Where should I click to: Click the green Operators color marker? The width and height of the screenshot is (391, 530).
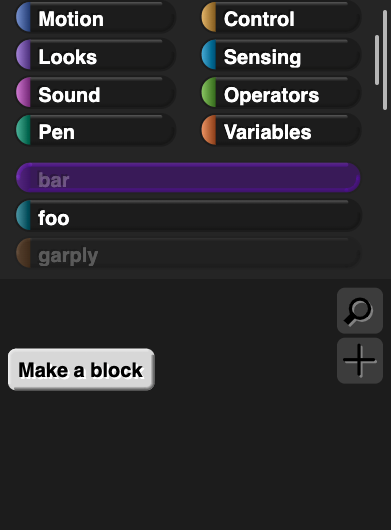(x=209, y=93)
